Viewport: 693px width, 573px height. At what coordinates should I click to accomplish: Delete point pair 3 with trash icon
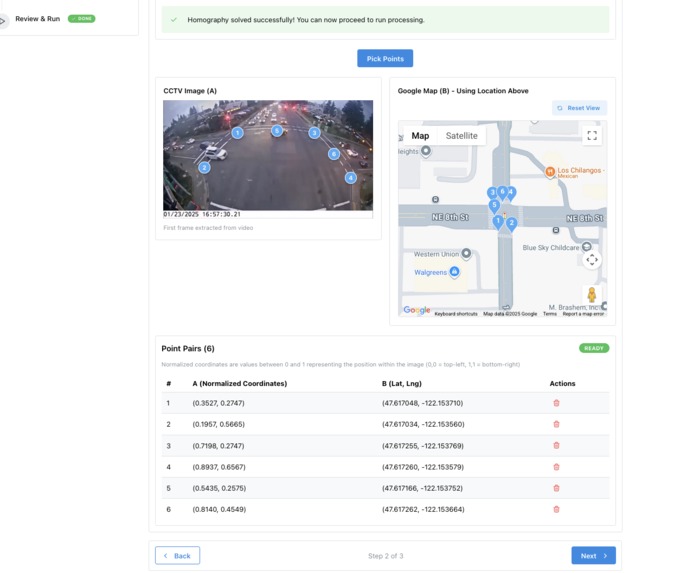[x=556, y=445]
